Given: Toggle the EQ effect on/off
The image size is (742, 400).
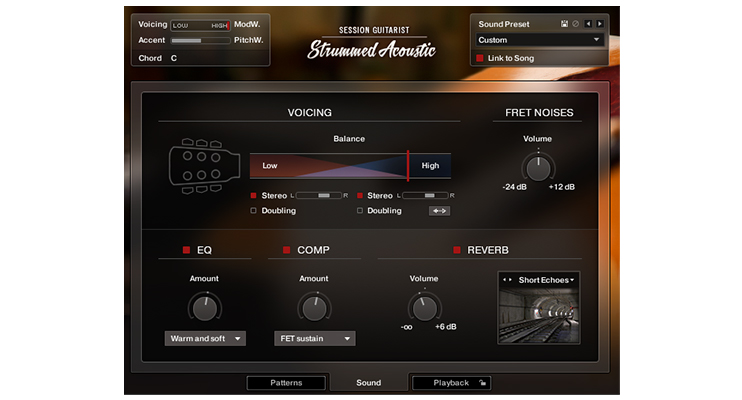Looking at the screenshot, I should coord(186,250).
